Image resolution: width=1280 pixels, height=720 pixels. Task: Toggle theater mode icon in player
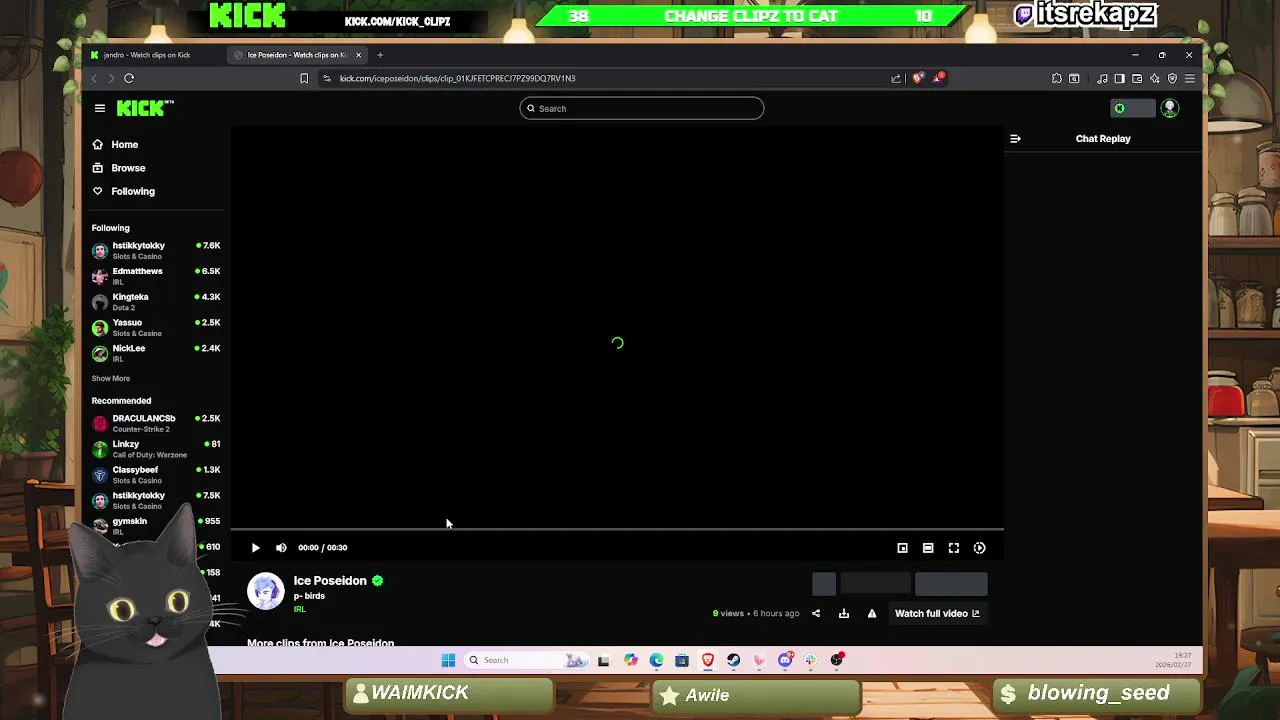[928, 548]
